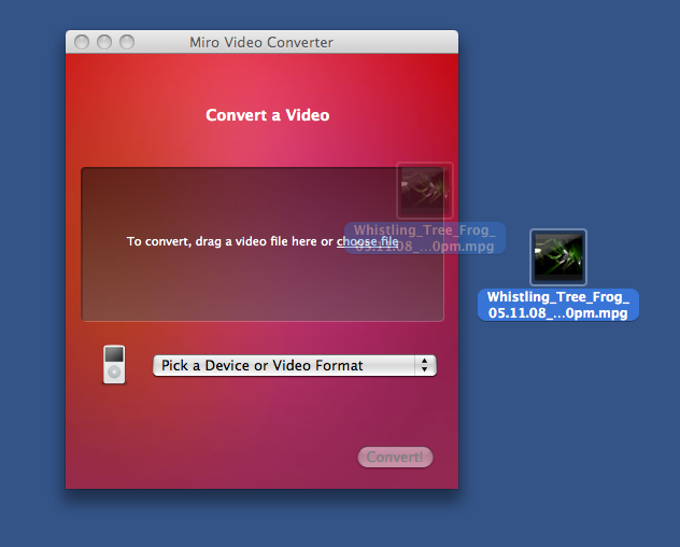Select the Whistling_Tree_Frog mpg file thumbnail on desktop
680x547 pixels.
pyautogui.click(x=558, y=257)
